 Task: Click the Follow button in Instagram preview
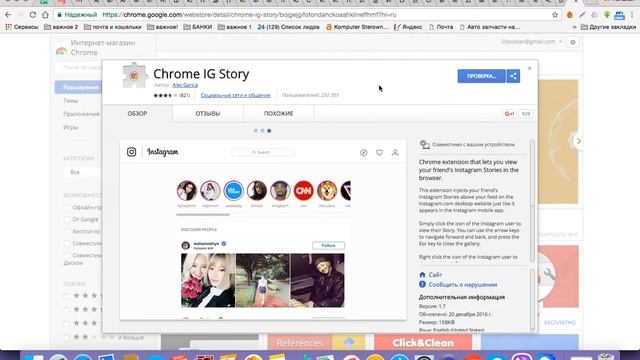tap(328, 245)
